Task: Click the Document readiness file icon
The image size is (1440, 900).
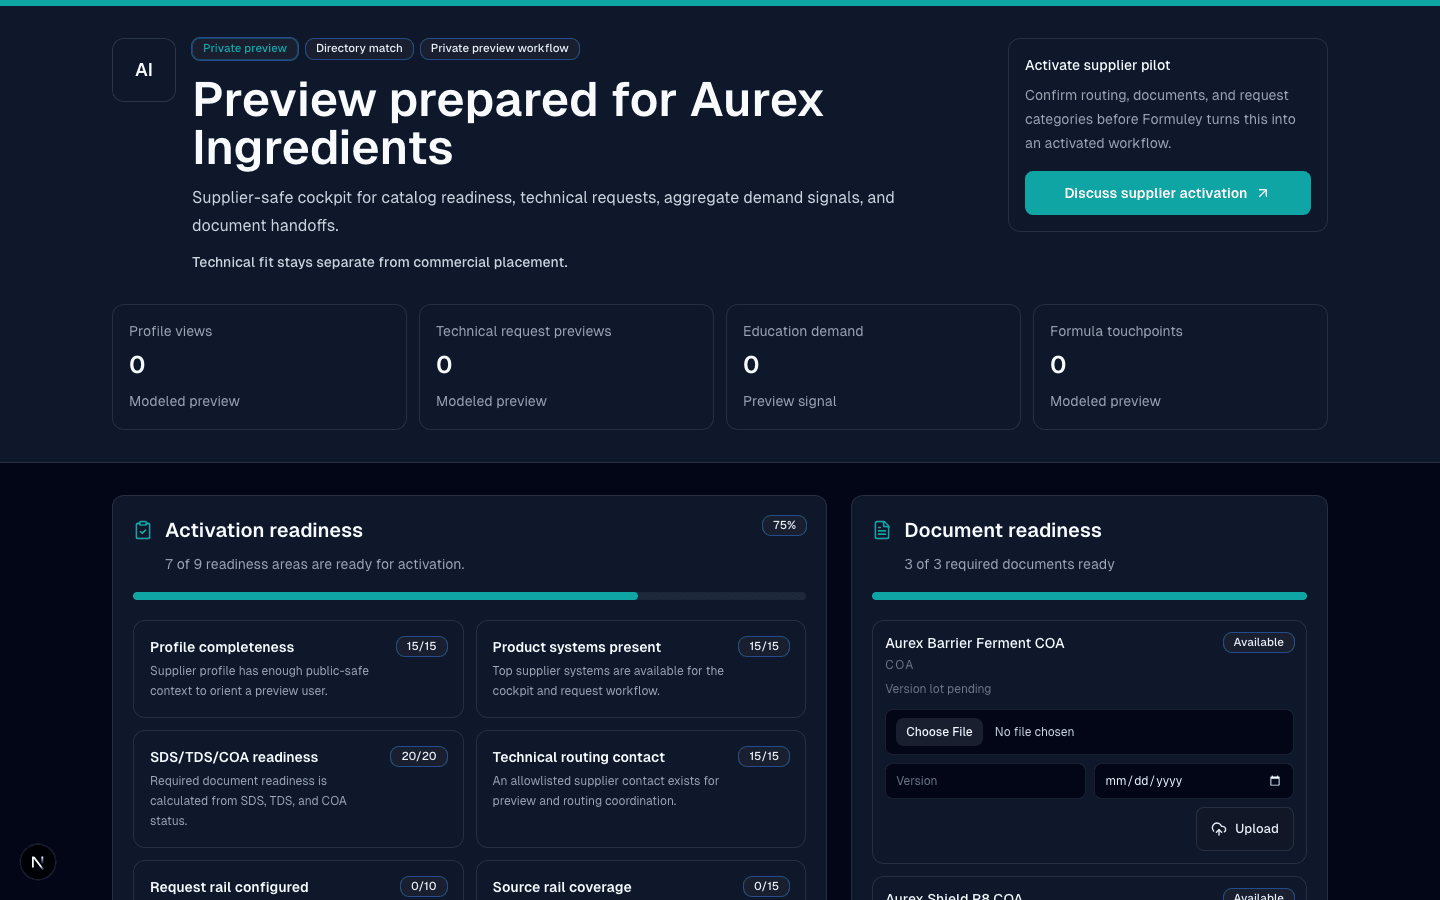Action: 882,530
